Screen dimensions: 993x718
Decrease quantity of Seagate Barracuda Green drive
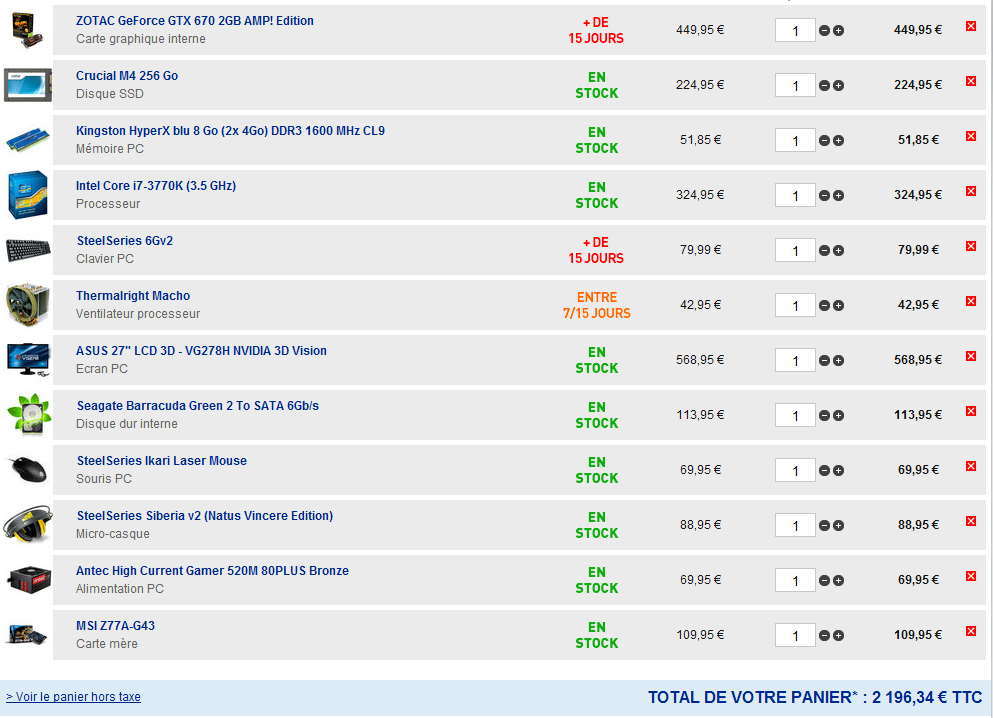[825, 416]
